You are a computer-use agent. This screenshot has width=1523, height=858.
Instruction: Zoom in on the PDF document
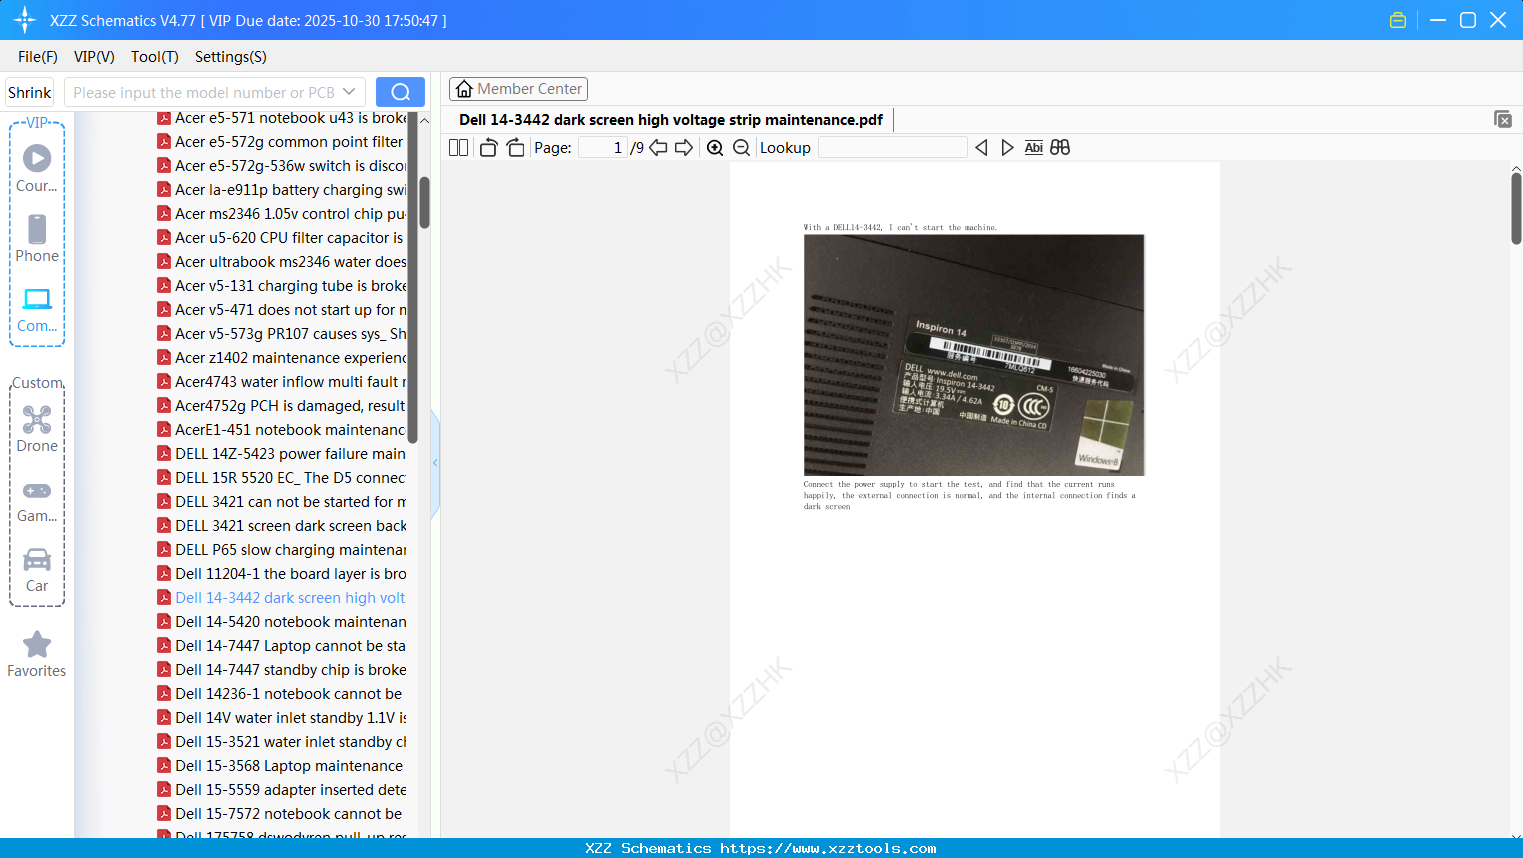pos(715,147)
